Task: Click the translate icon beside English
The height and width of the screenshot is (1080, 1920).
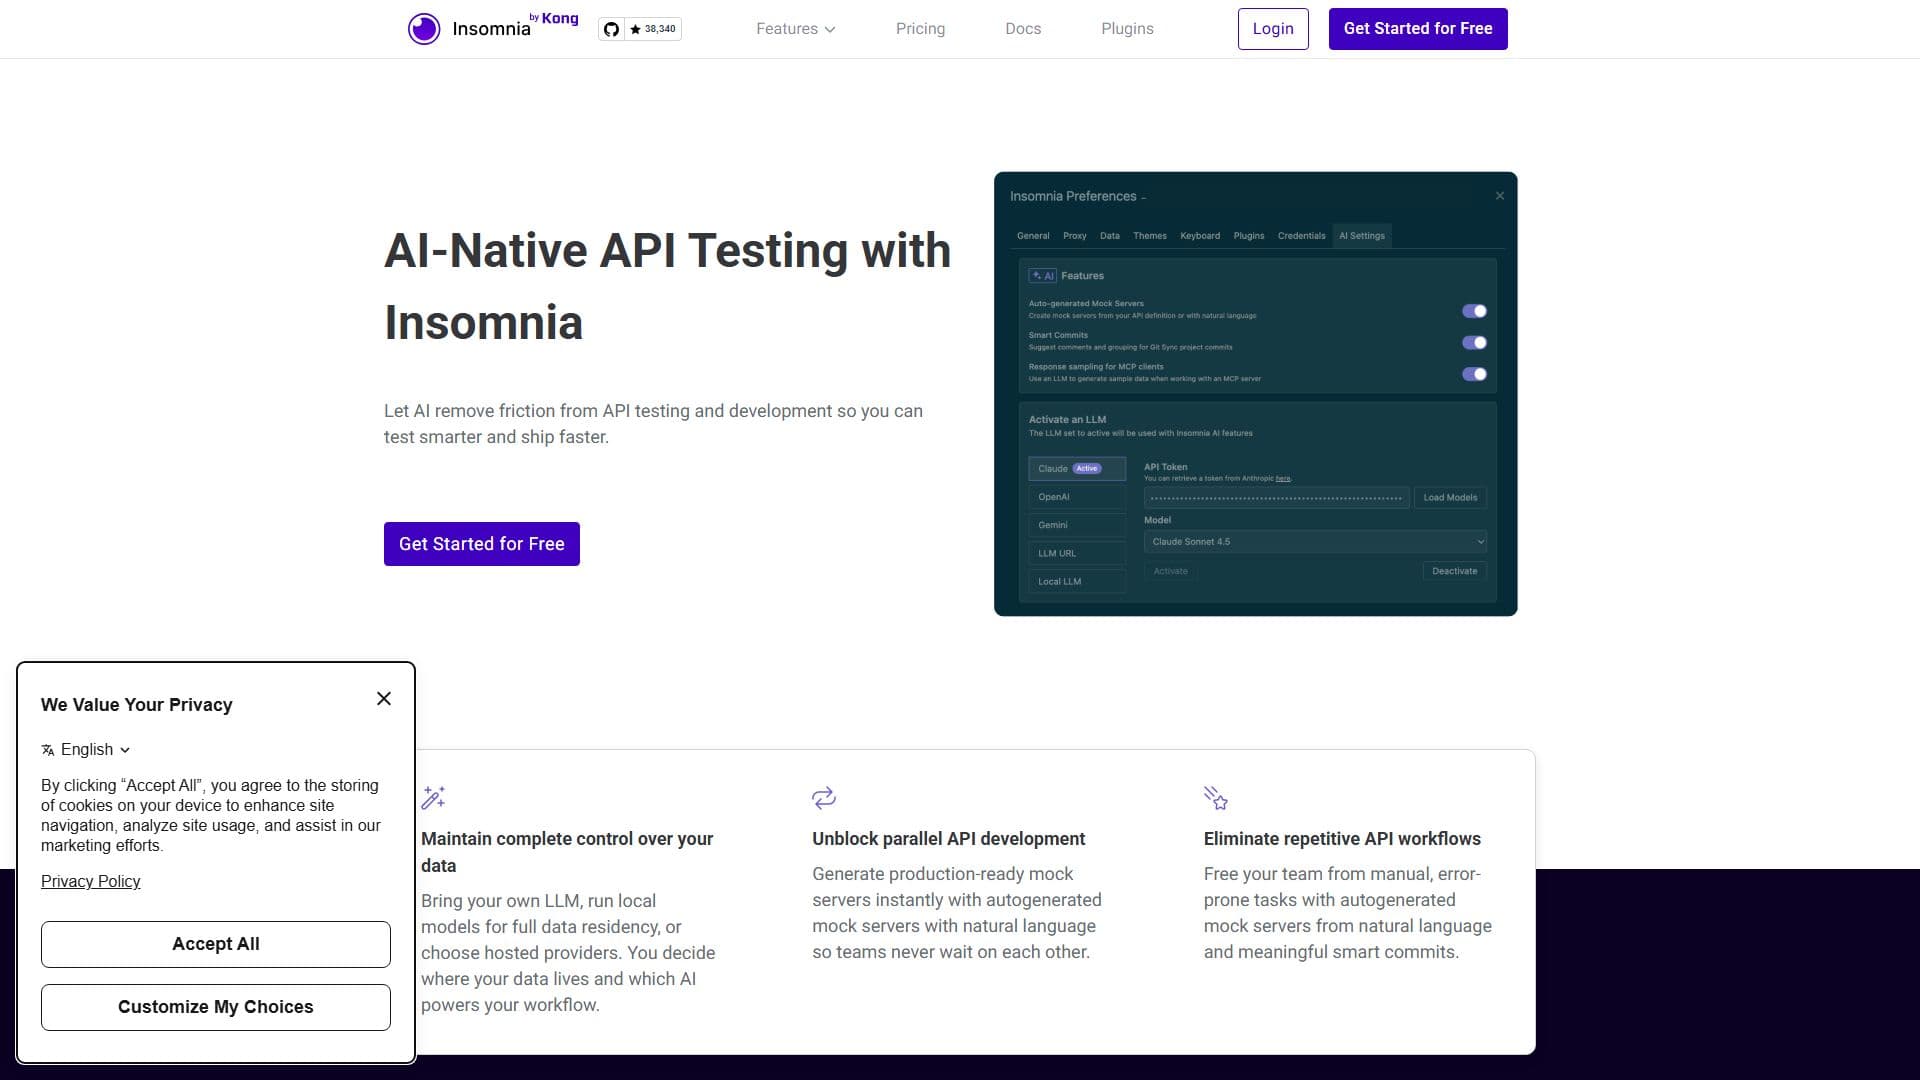Action: pyautogui.click(x=48, y=750)
